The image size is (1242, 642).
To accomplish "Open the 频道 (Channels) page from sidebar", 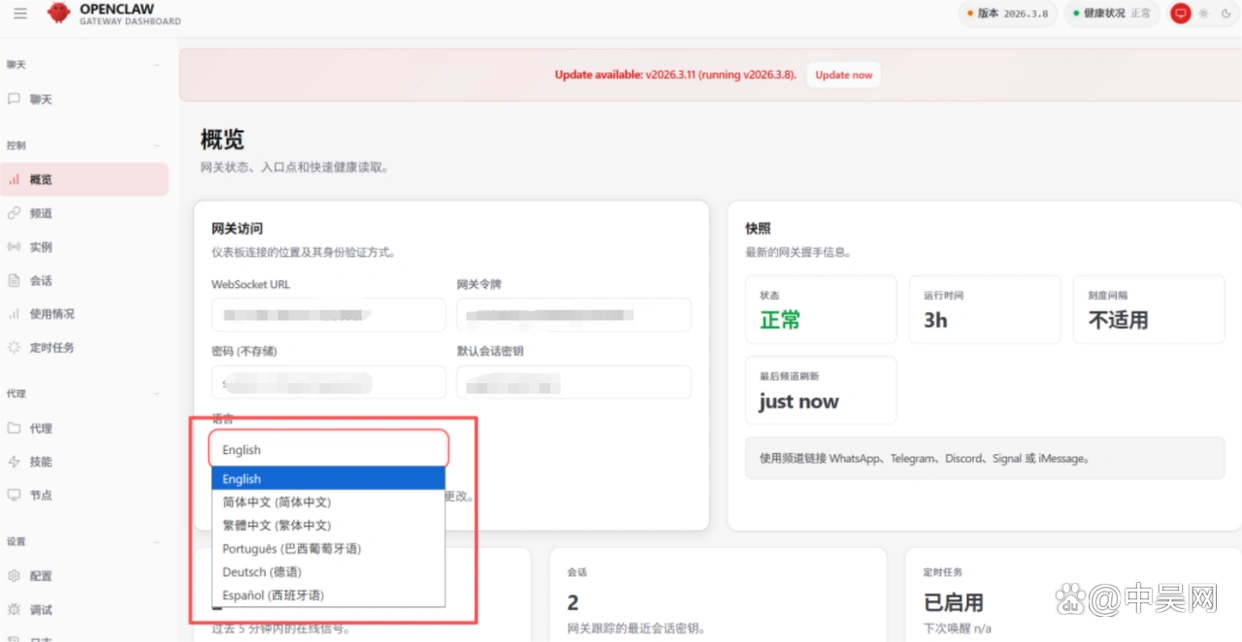I will point(42,213).
